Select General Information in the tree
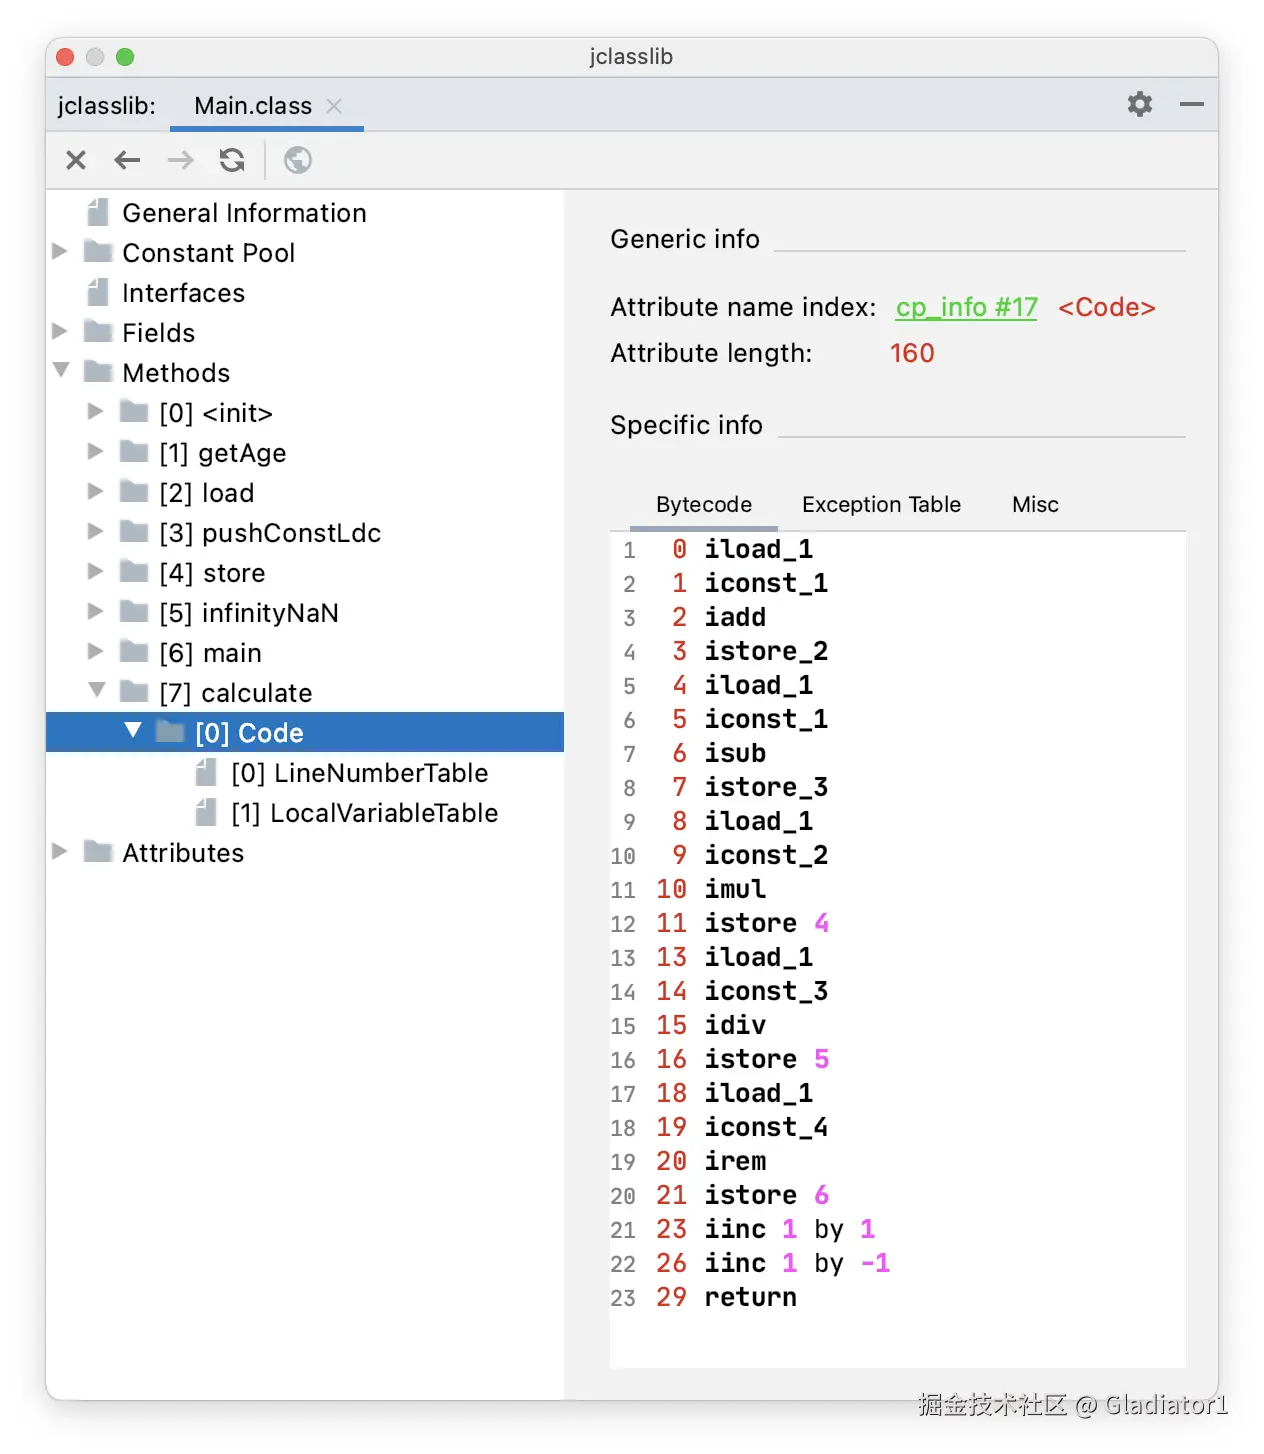The width and height of the screenshot is (1264, 1454). pyautogui.click(x=244, y=213)
